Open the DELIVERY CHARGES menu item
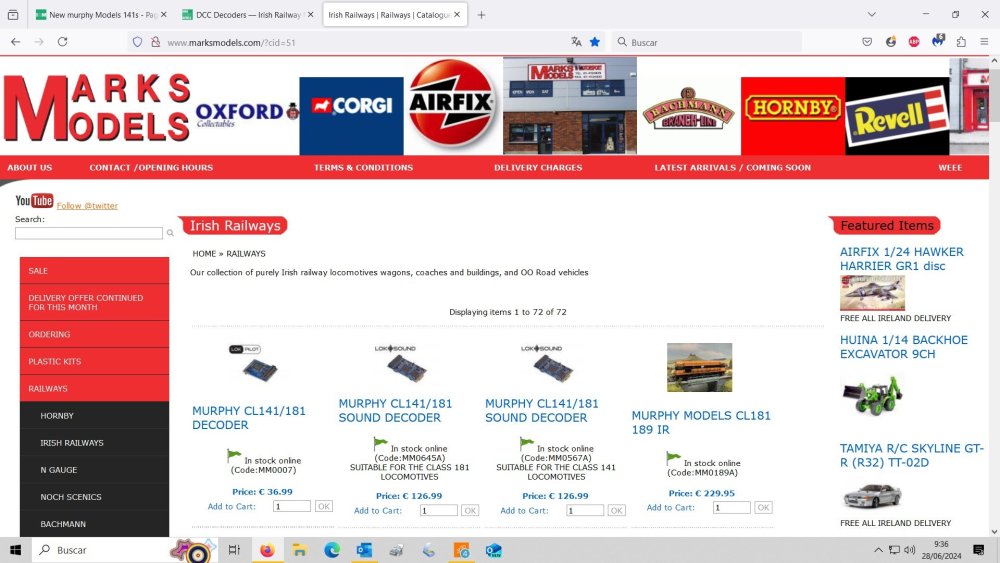The width and height of the screenshot is (1000, 563). click(537, 168)
